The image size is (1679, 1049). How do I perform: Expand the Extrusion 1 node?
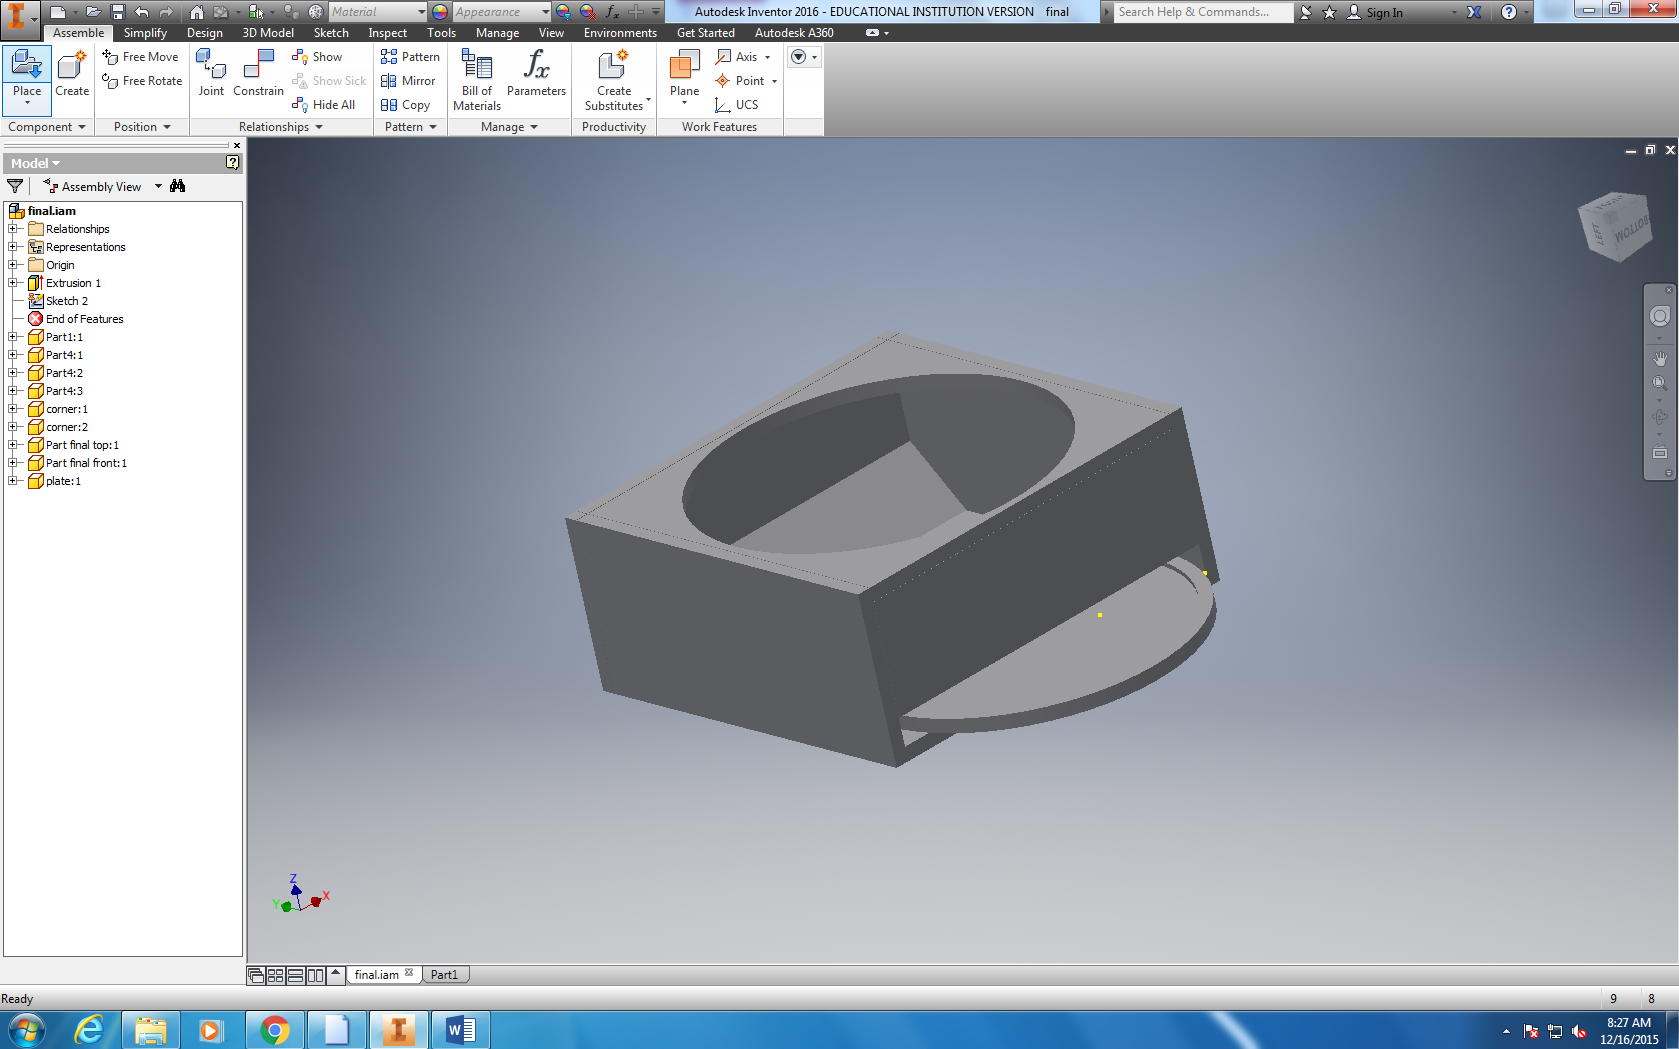pos(14,283)
